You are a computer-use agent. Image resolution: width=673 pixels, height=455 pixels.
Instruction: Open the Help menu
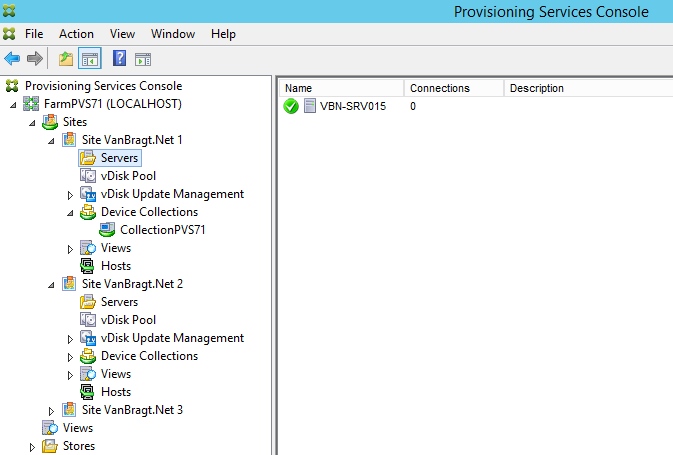(223, 34)
